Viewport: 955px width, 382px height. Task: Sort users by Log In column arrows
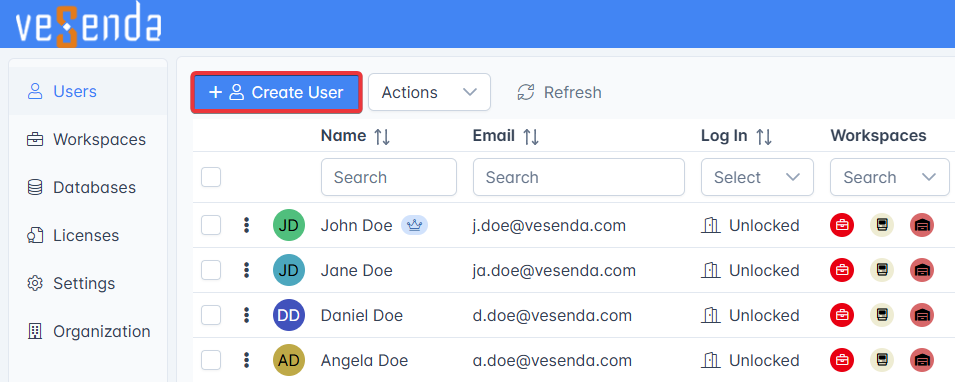click(764, 136)
